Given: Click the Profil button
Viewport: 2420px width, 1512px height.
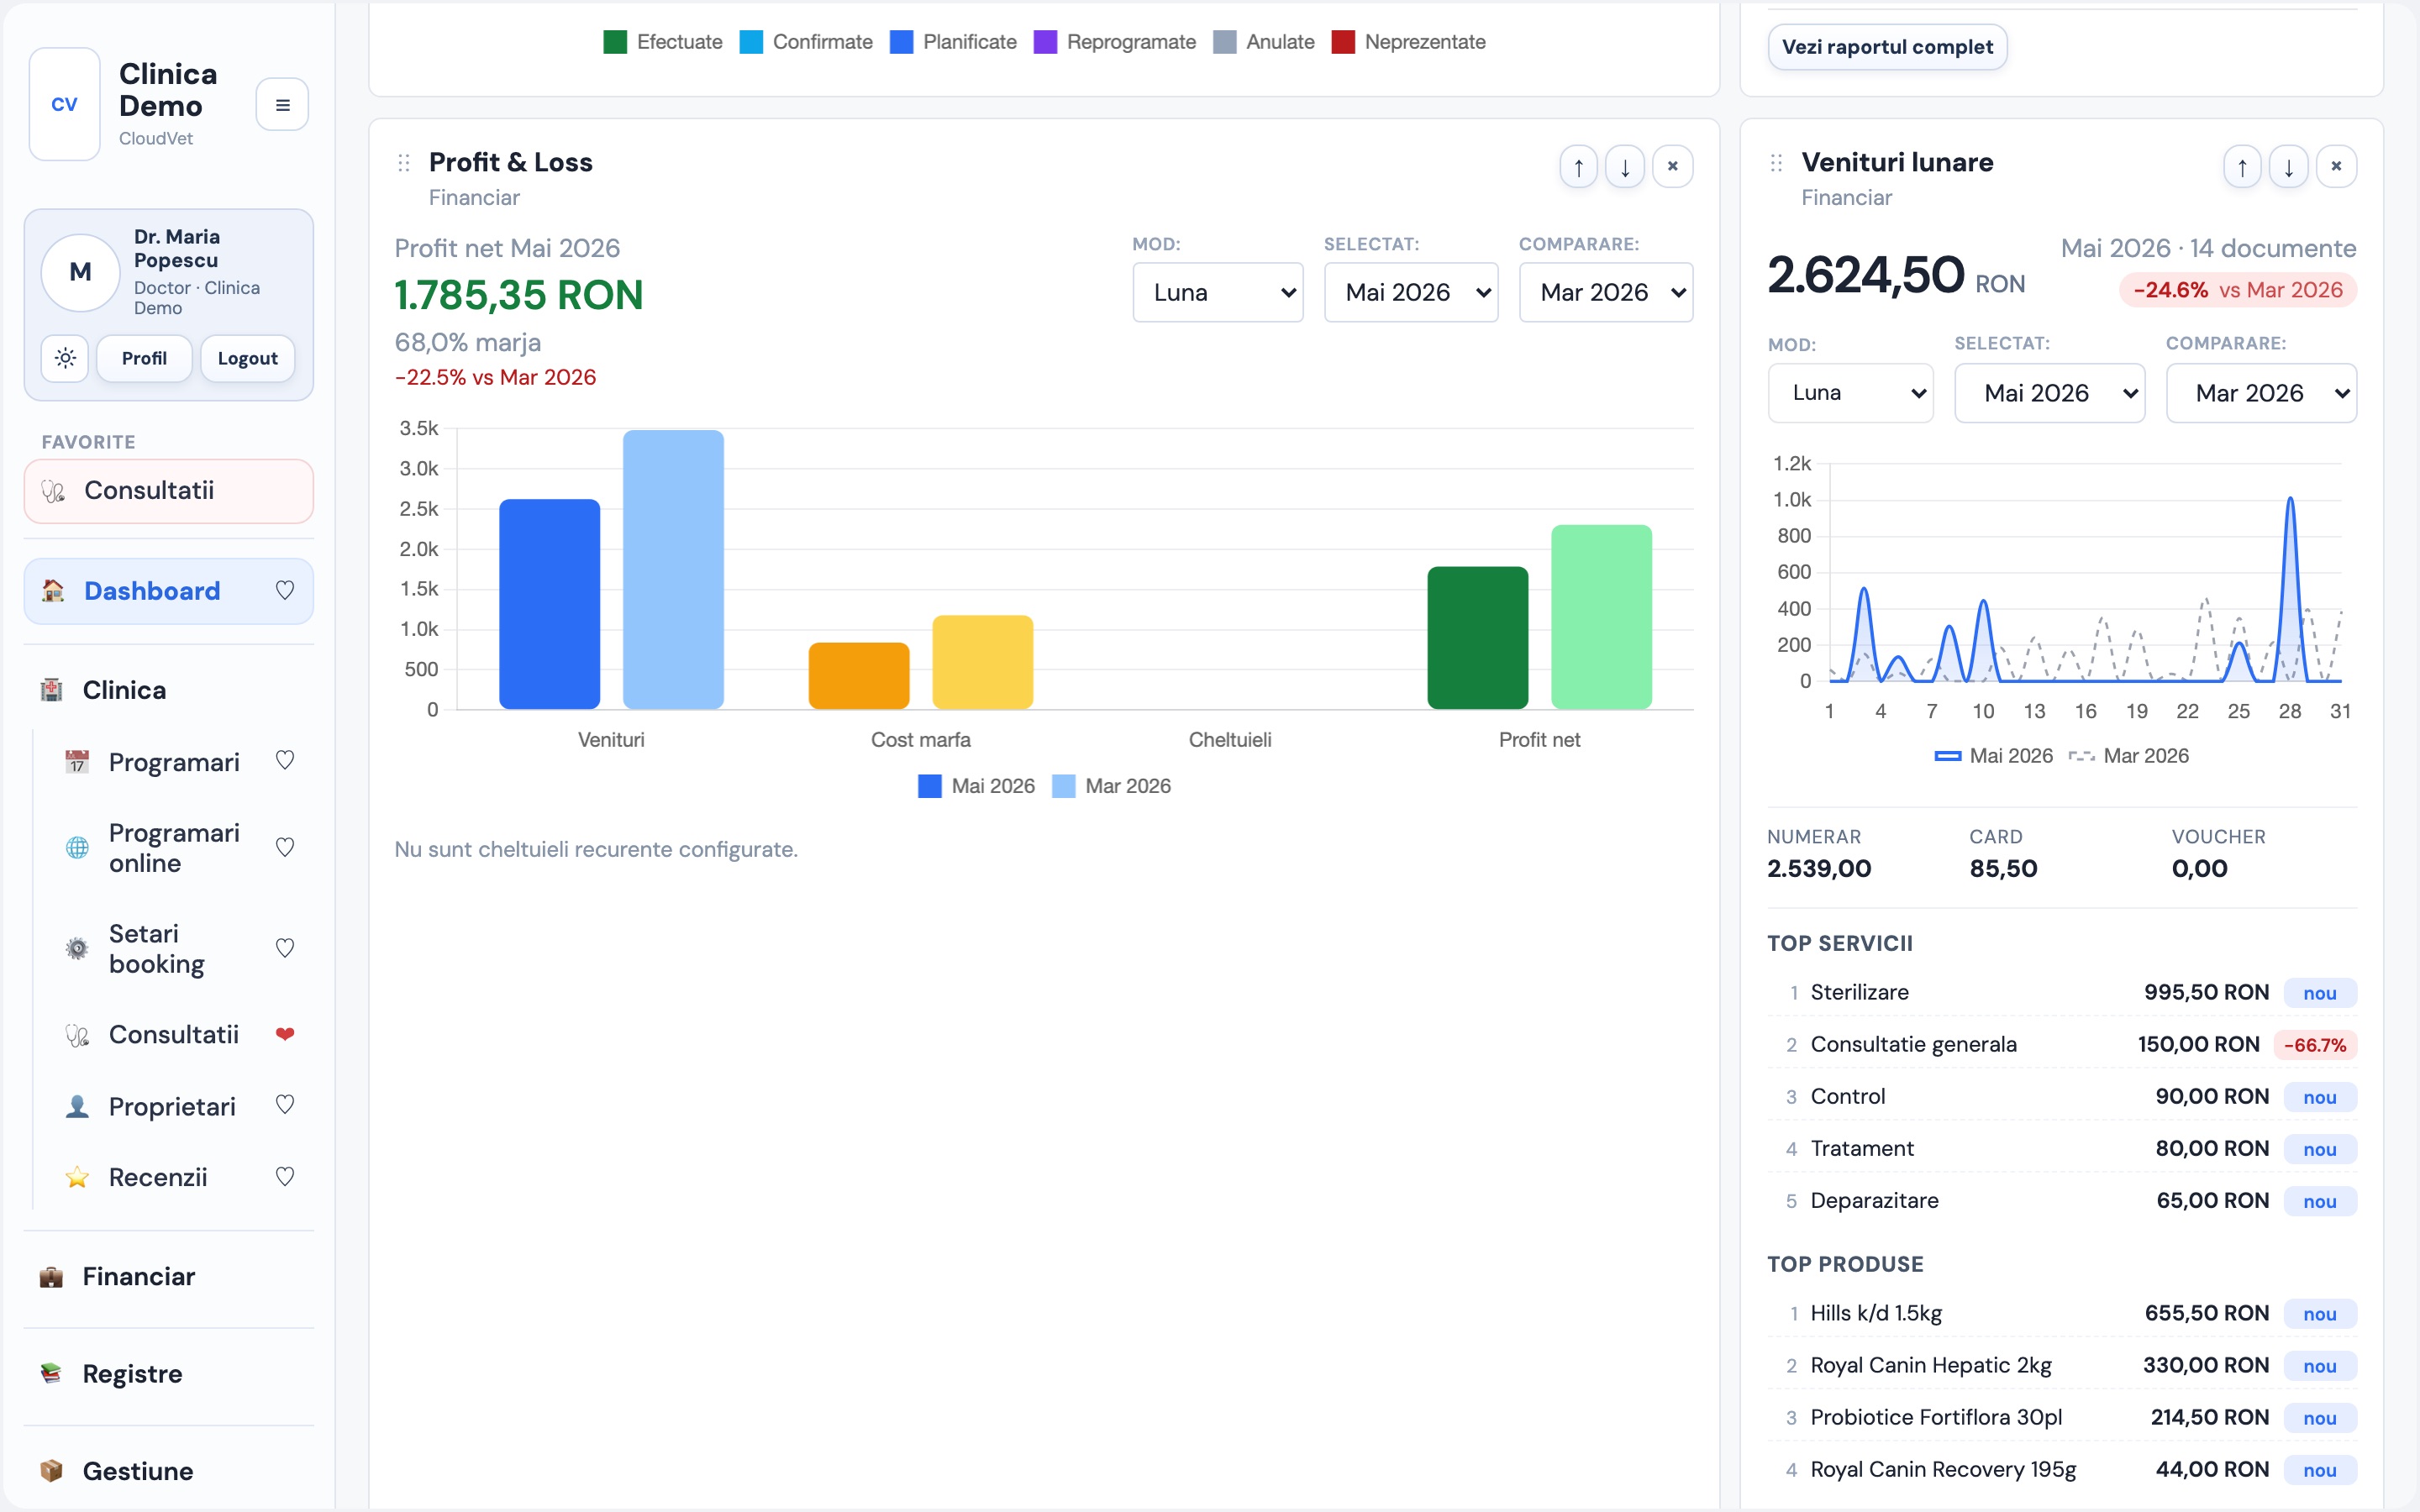Looking at the screenshot, I should [144, 358].
